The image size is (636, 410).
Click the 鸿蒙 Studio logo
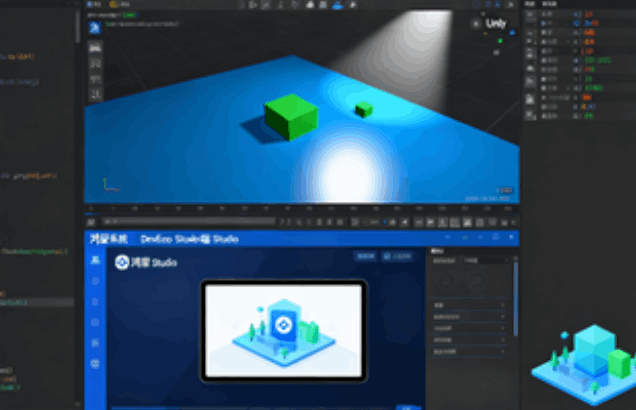(146, 262)
